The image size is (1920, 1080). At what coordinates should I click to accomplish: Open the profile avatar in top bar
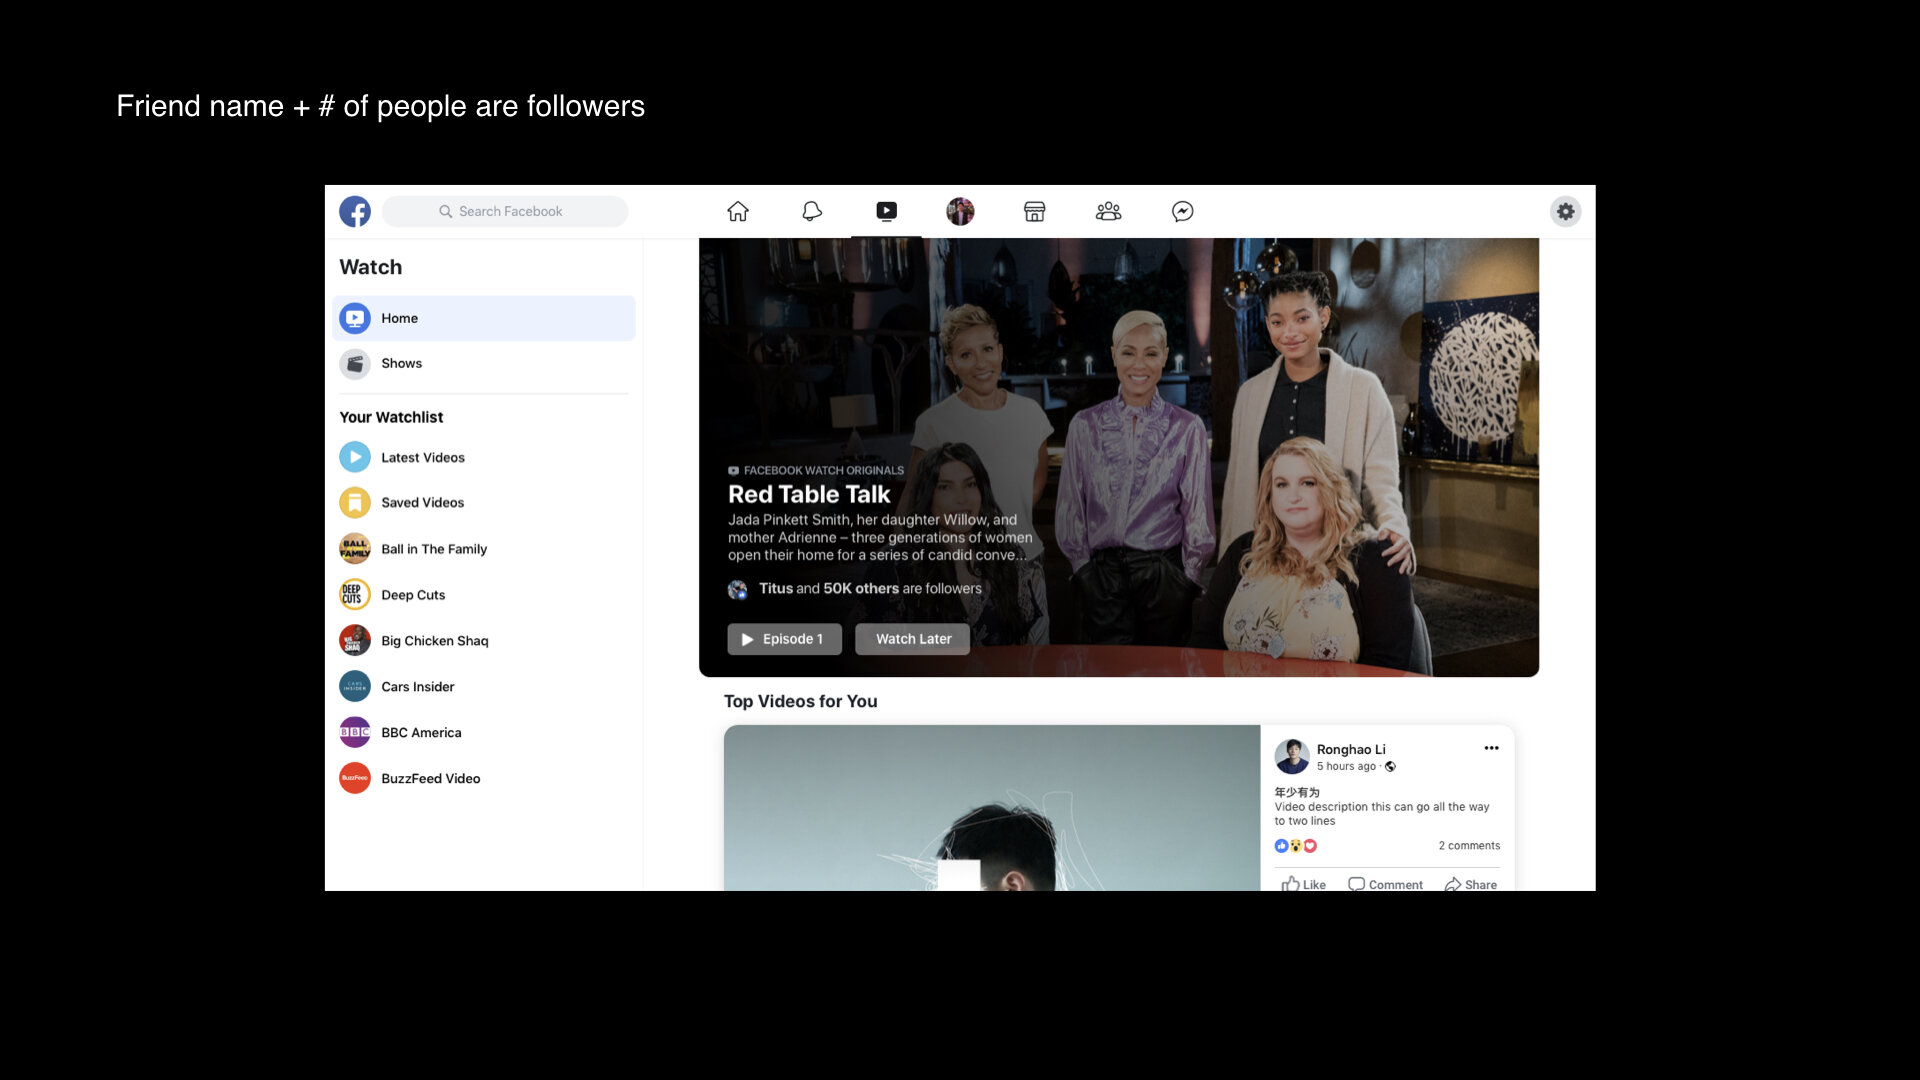coord(960,211)
